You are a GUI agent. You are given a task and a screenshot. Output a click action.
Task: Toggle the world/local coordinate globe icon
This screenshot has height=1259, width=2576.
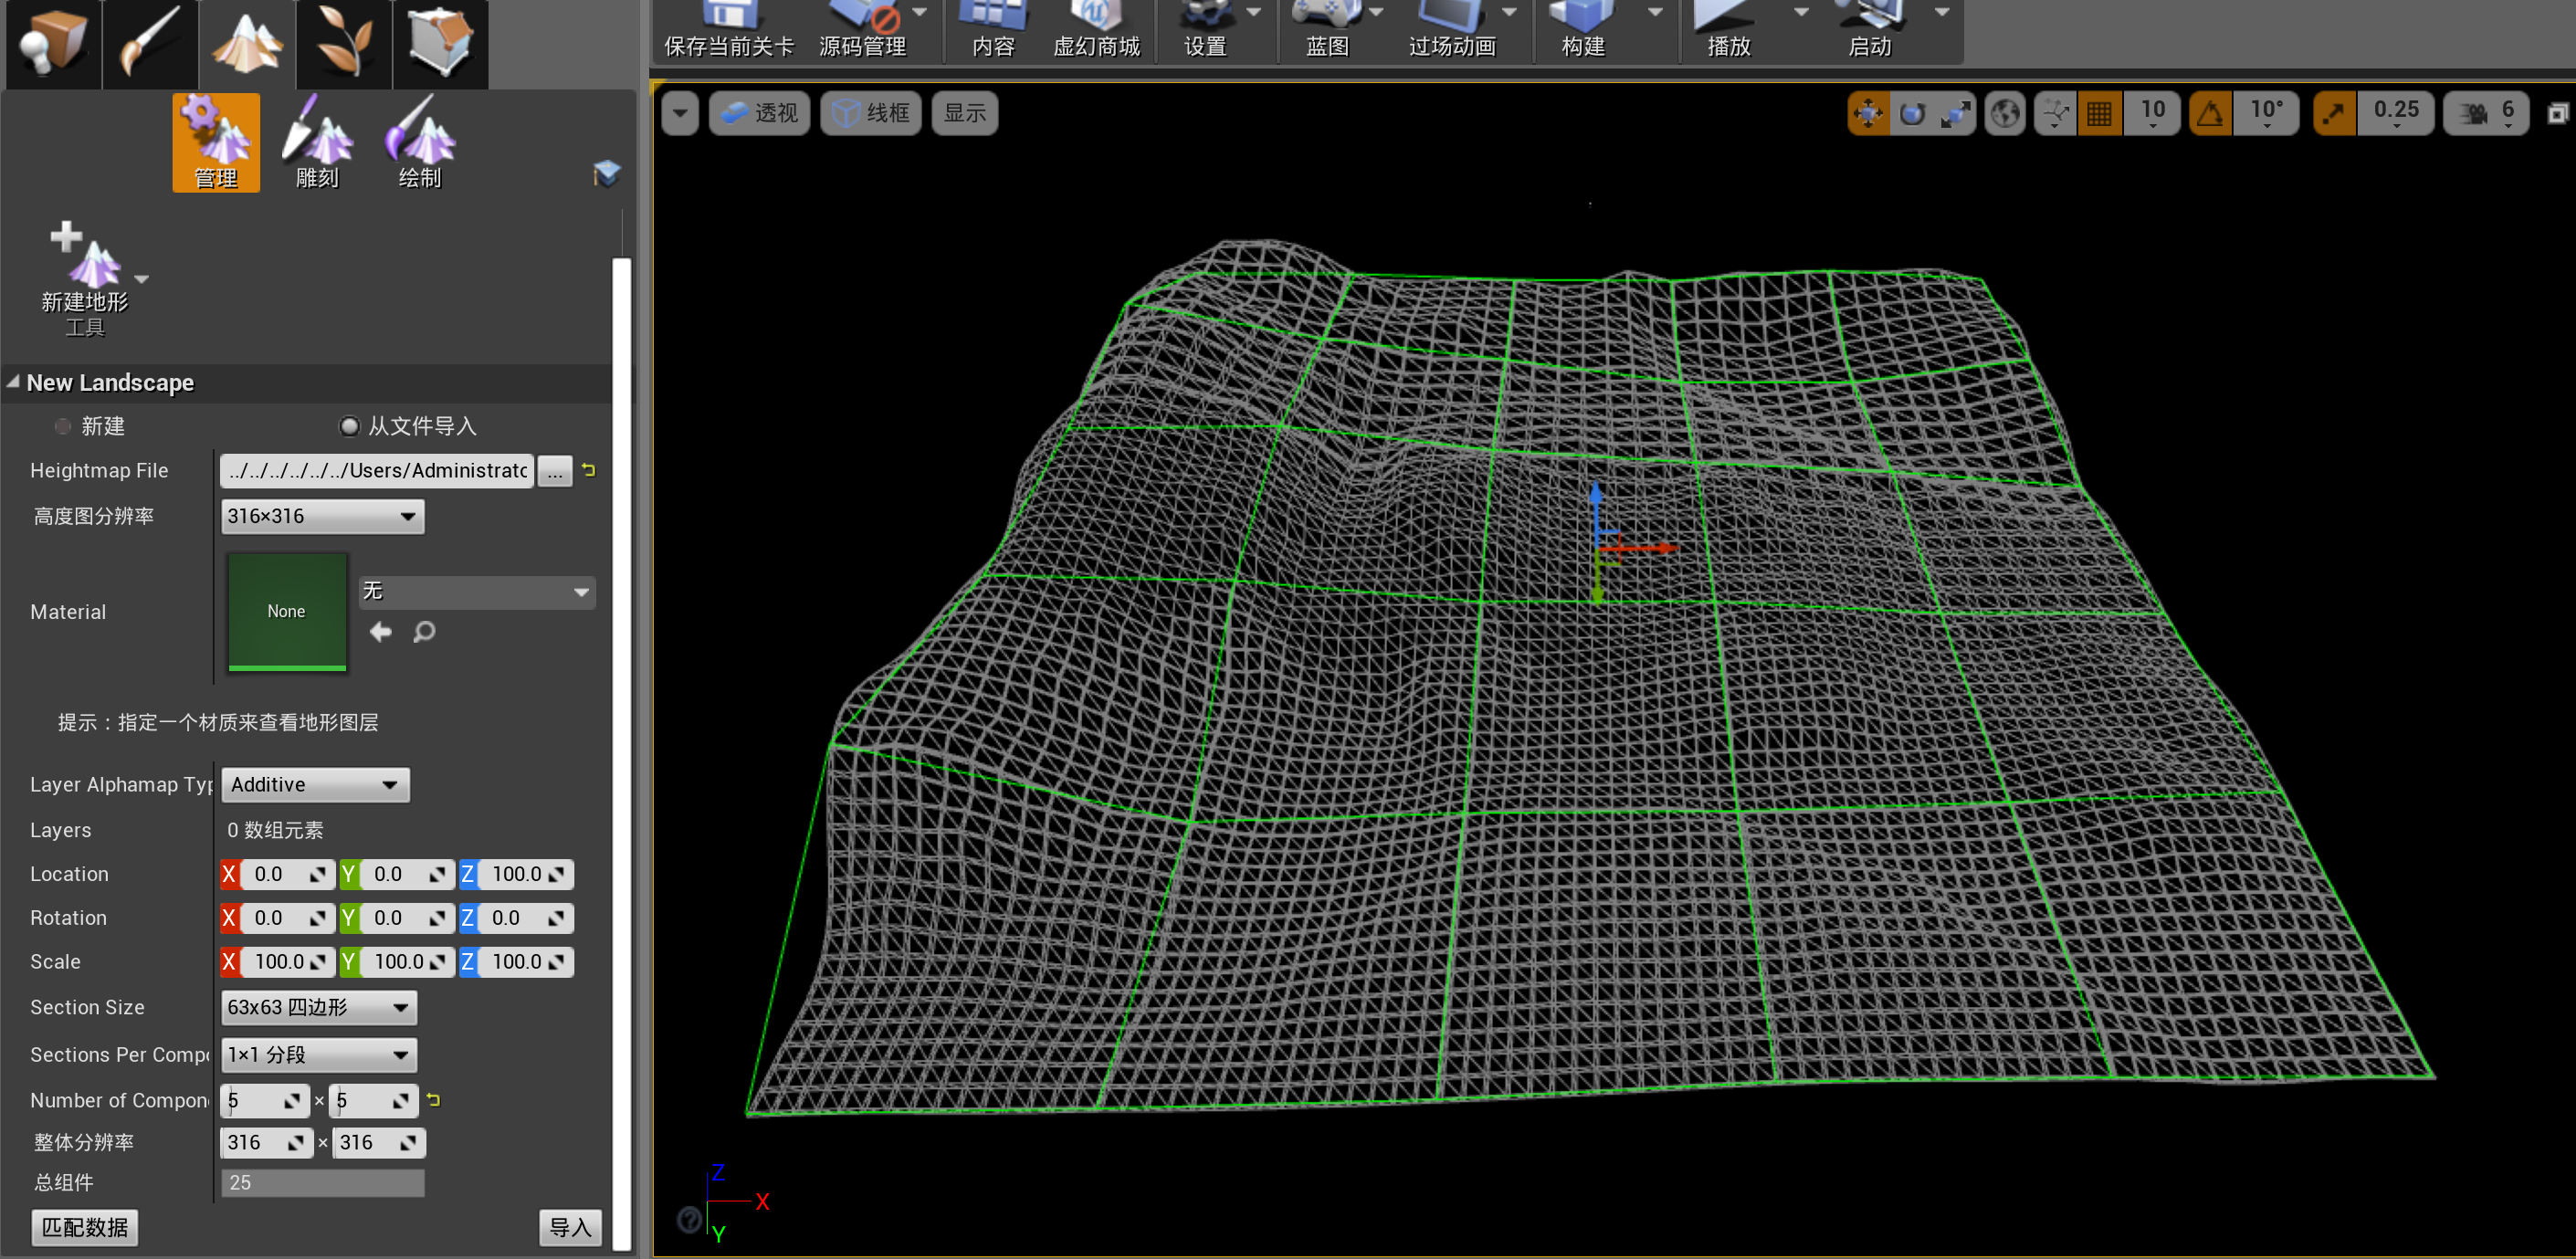click(x=2004, y=113)
